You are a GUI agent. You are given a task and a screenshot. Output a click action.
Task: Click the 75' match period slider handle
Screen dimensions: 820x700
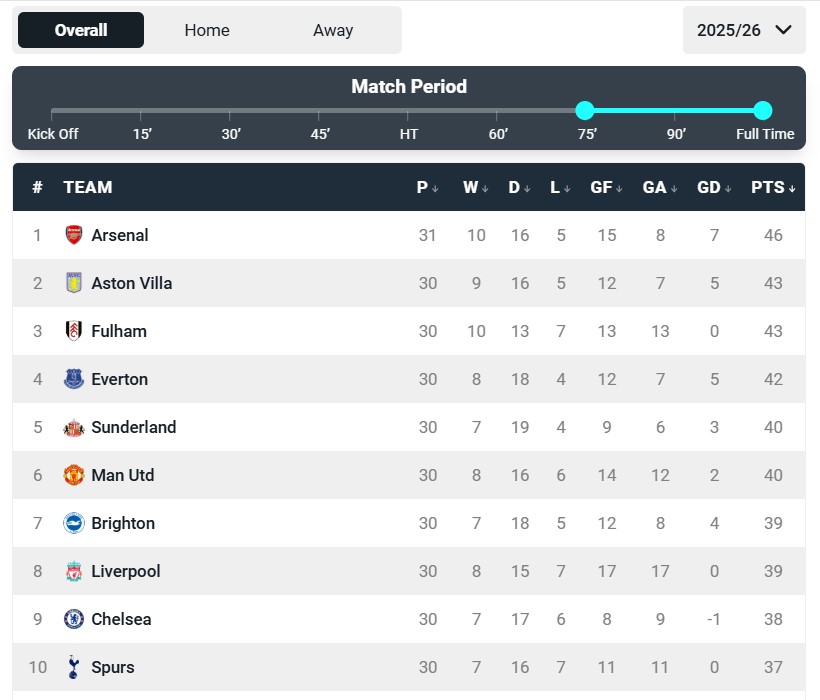(x=585, y=111)
